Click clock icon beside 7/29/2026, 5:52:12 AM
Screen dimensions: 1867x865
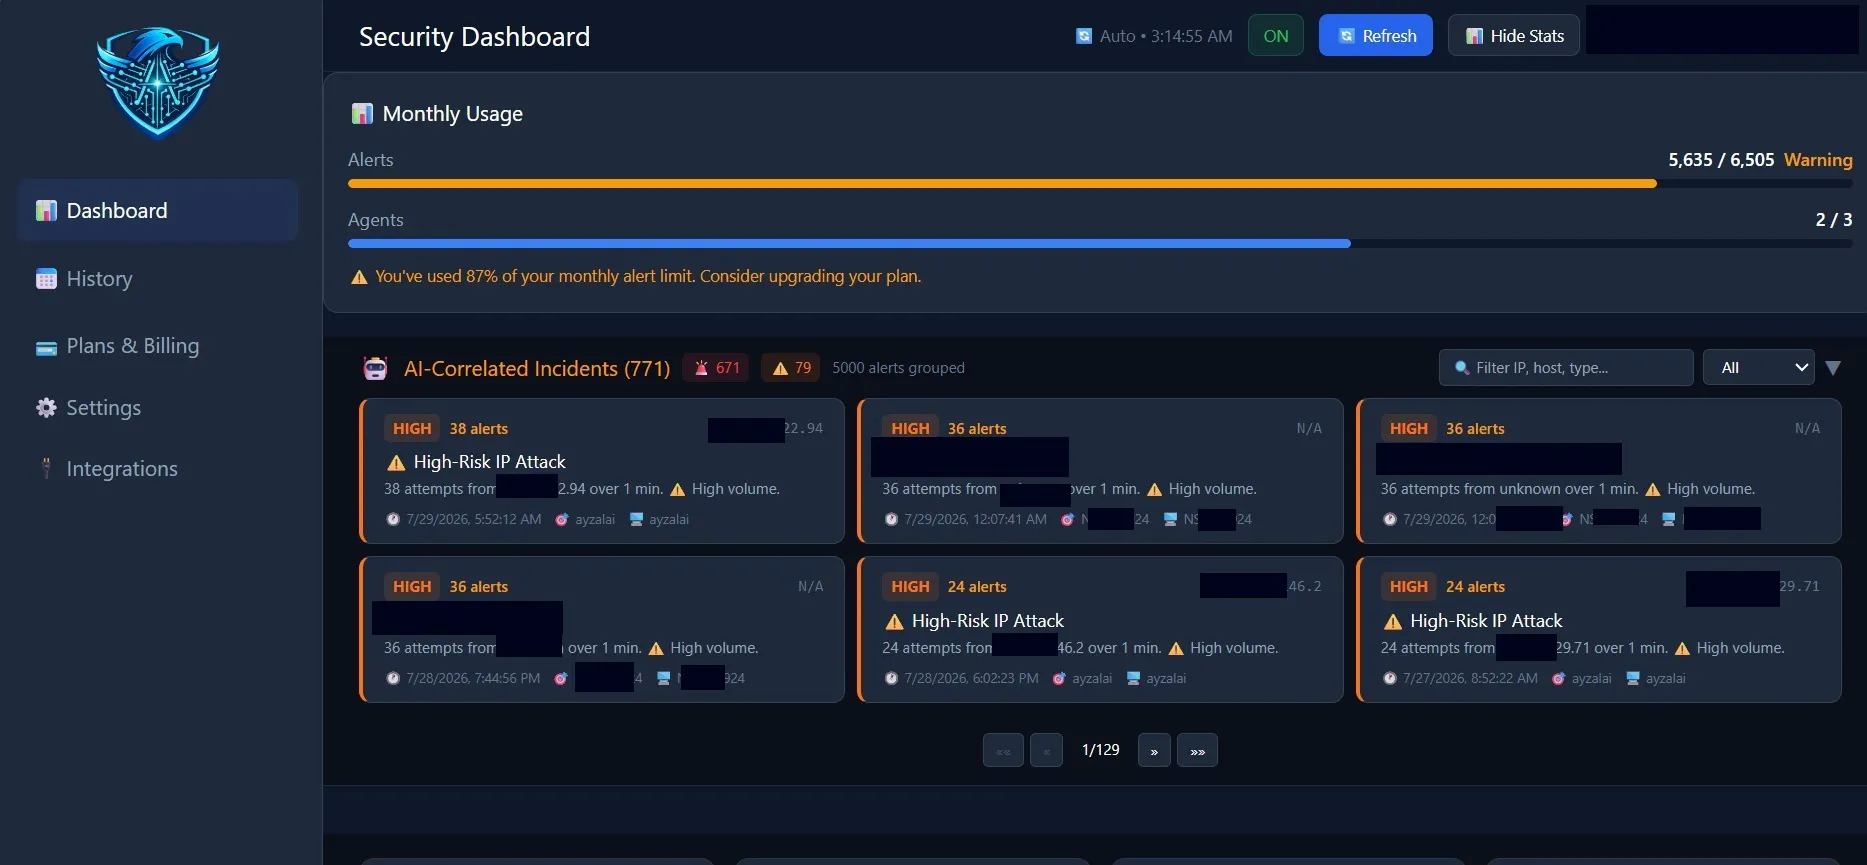coord(393,520)
